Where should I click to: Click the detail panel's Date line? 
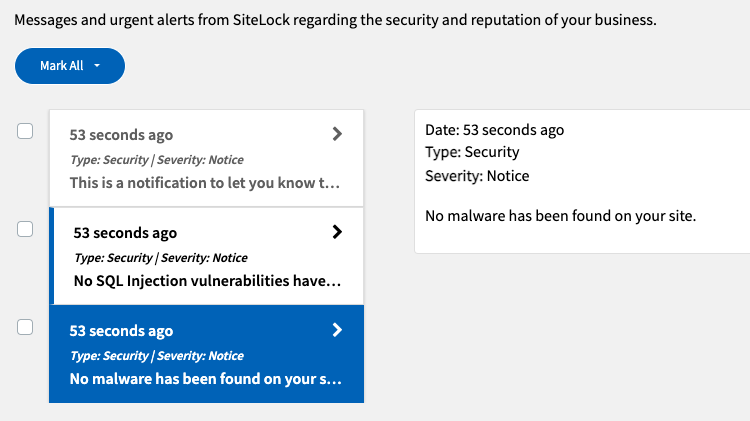[495, 130]
